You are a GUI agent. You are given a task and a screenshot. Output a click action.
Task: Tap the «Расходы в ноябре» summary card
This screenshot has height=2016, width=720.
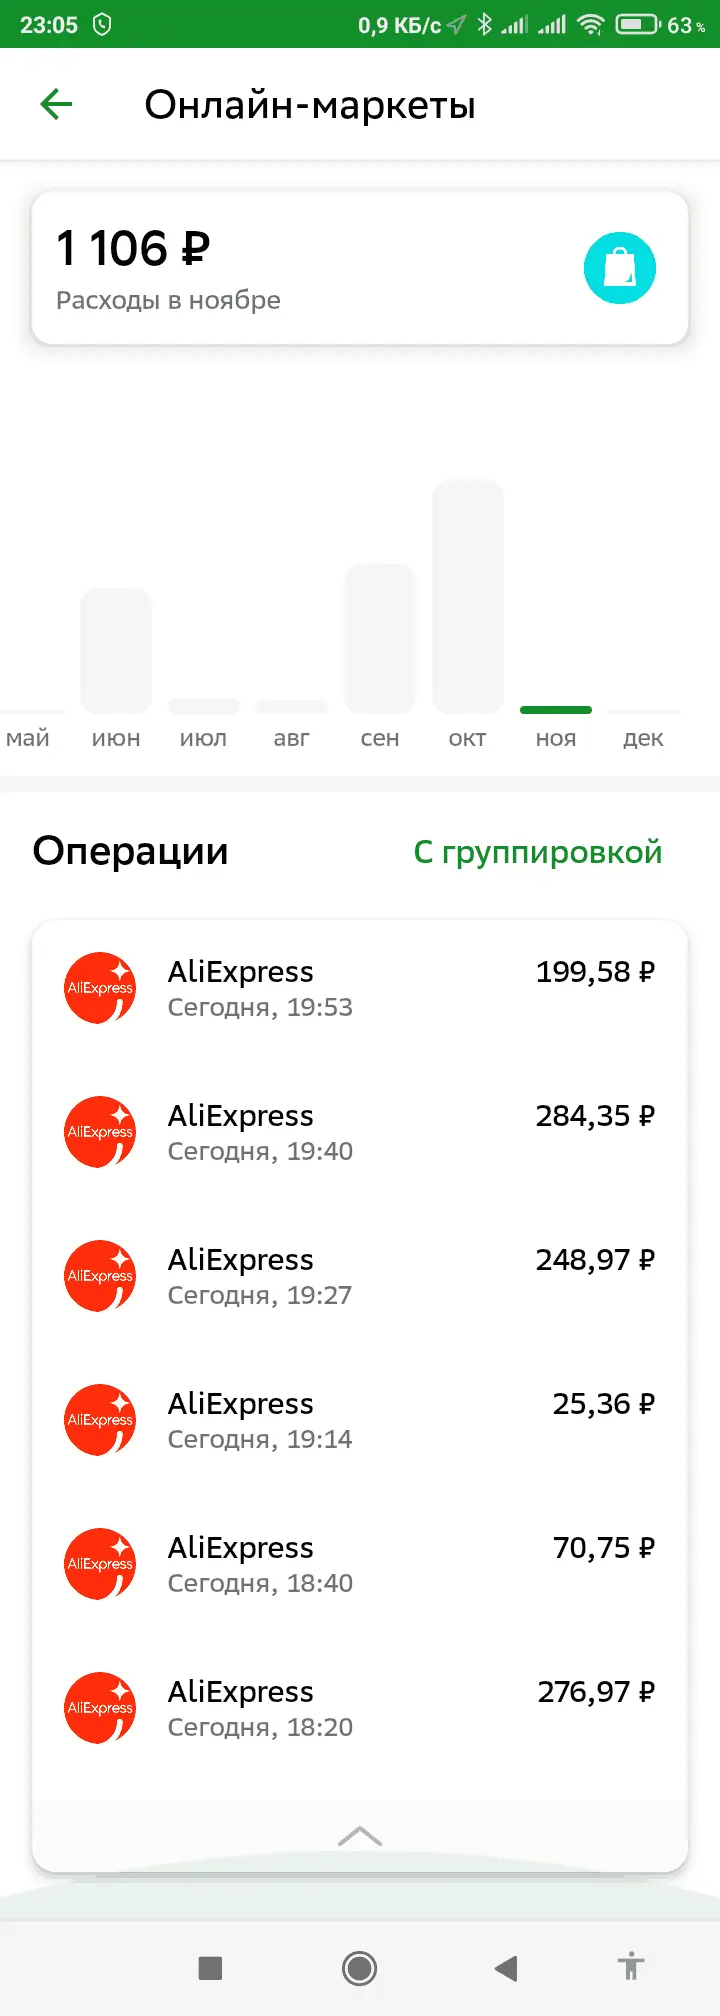(x=360, y=268)
